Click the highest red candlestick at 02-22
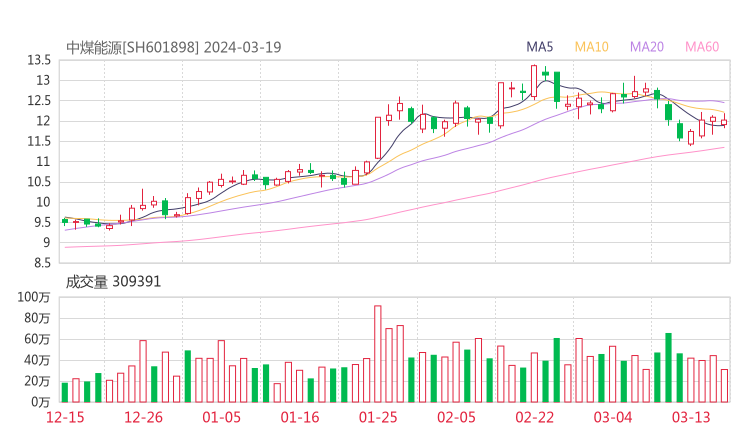The width and height of the screenshot is (740, 440). [x=534, y=82]
